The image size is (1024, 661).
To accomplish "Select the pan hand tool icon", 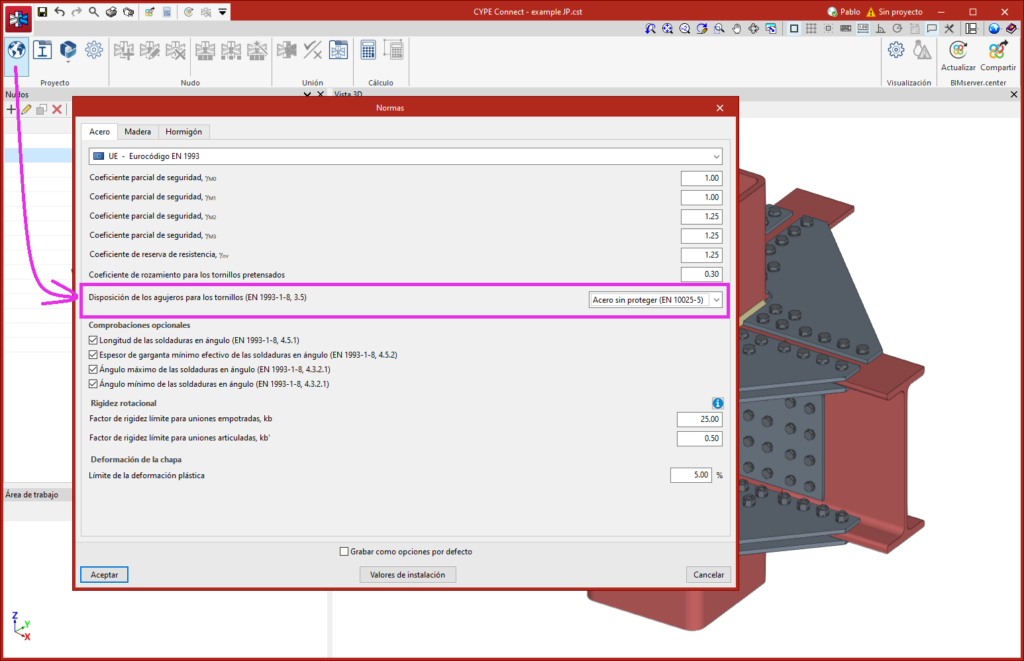I will (x=736, y=29).
